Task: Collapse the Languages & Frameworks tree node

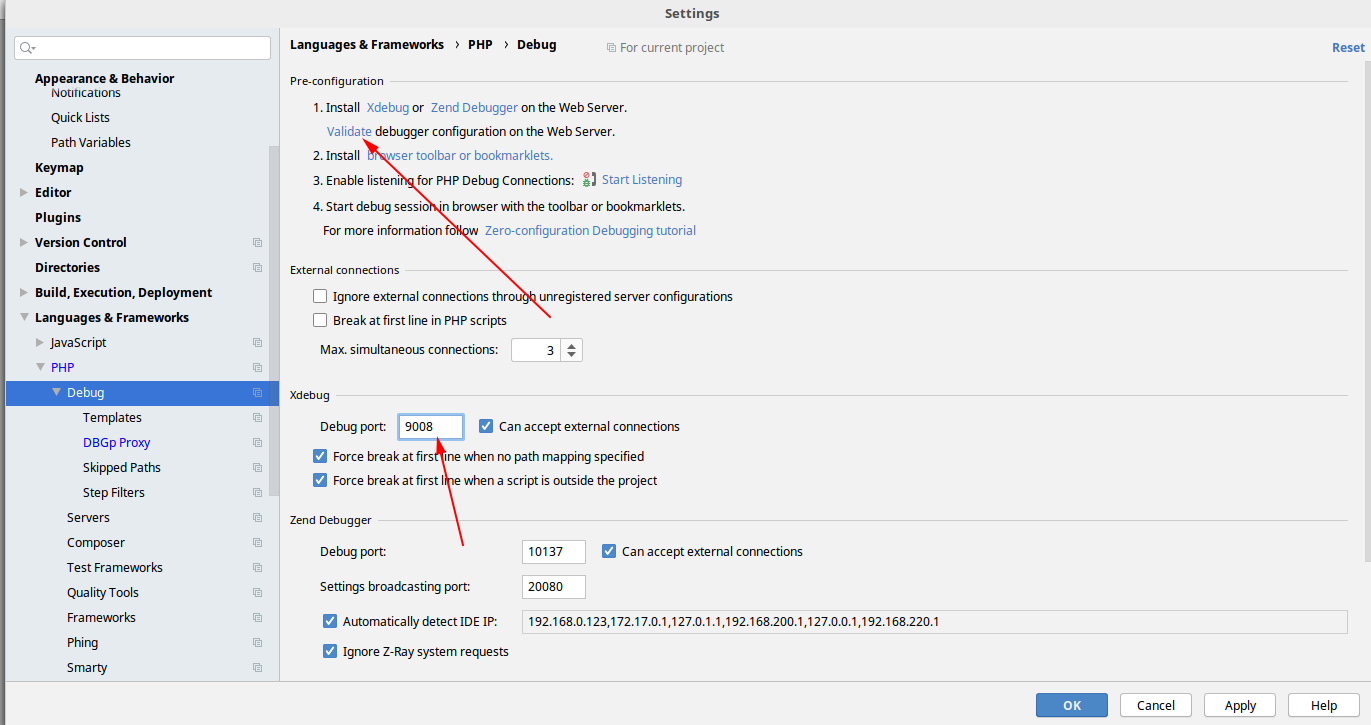Action: (25, 317)
